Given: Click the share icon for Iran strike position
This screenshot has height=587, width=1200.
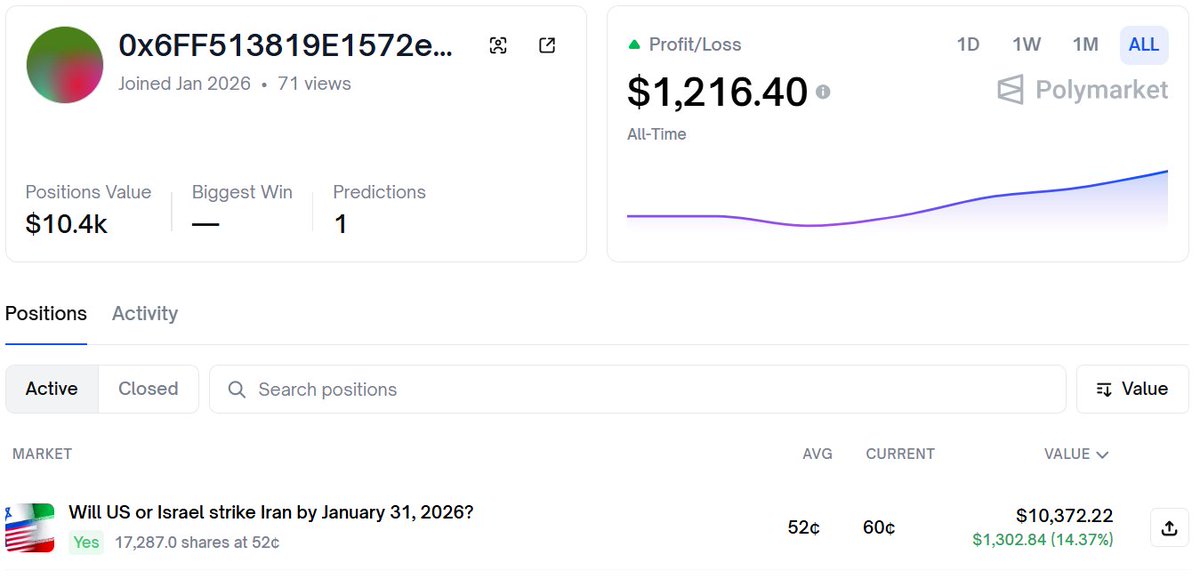Looking at the screenshot, I should 1169,528.
